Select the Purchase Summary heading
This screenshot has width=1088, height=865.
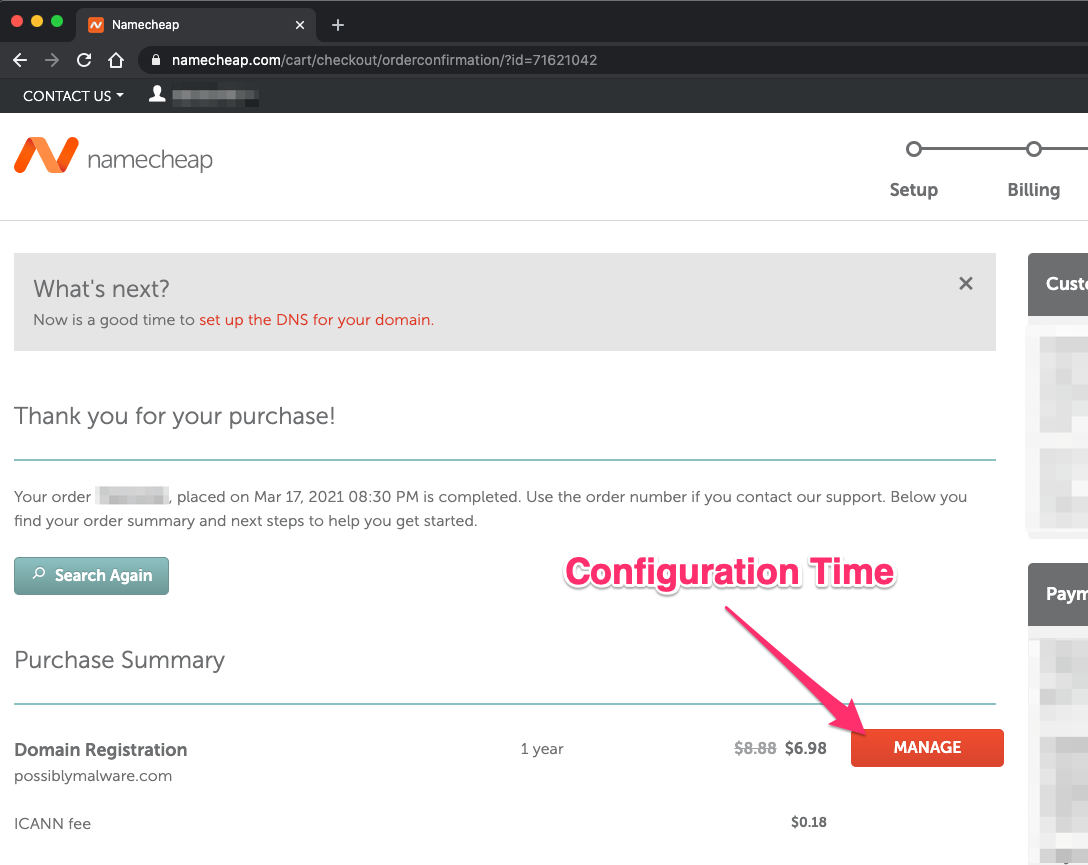119,660
